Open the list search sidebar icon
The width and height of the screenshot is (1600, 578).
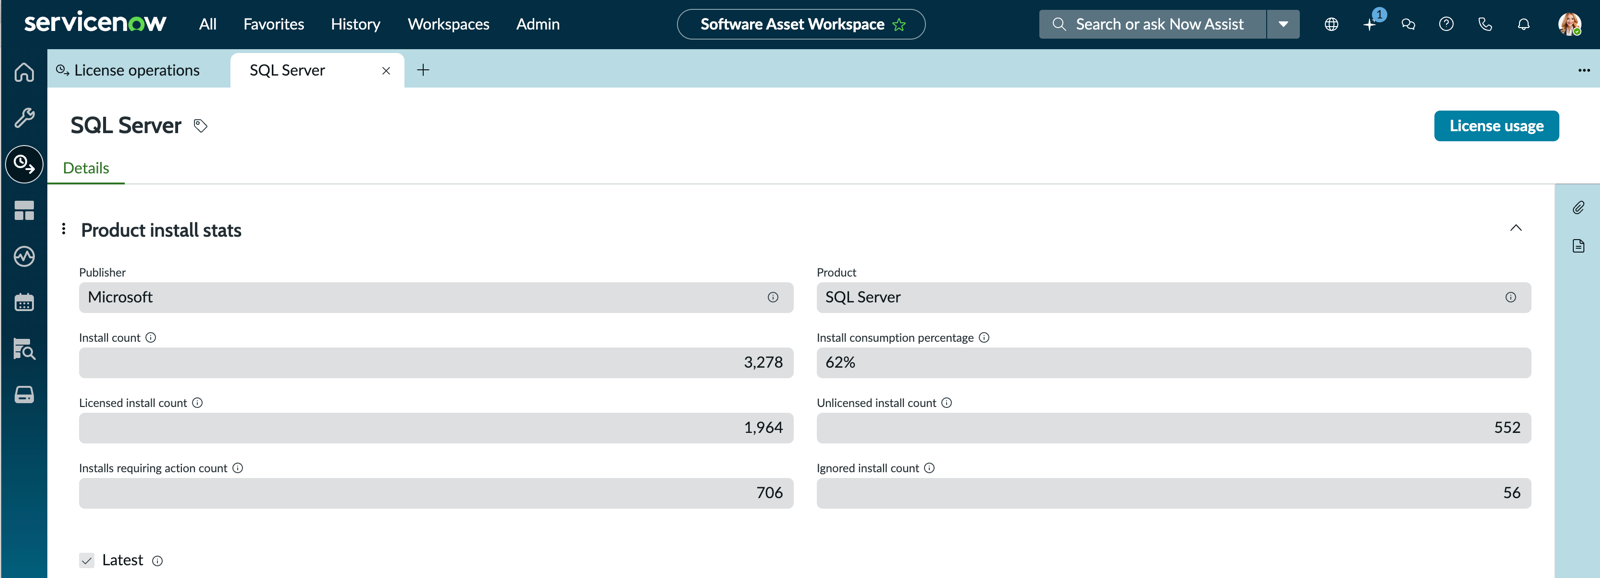[x=24, y=349]
